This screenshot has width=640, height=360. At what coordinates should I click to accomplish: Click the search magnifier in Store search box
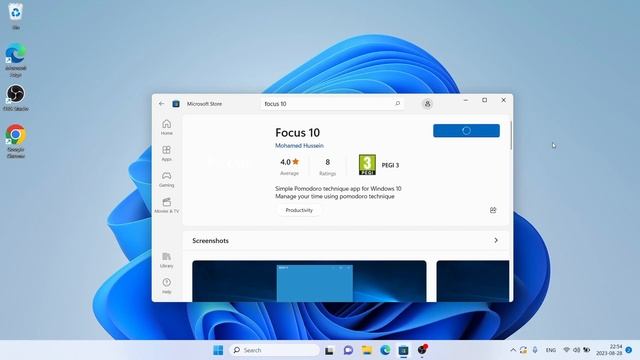[398, 104]
